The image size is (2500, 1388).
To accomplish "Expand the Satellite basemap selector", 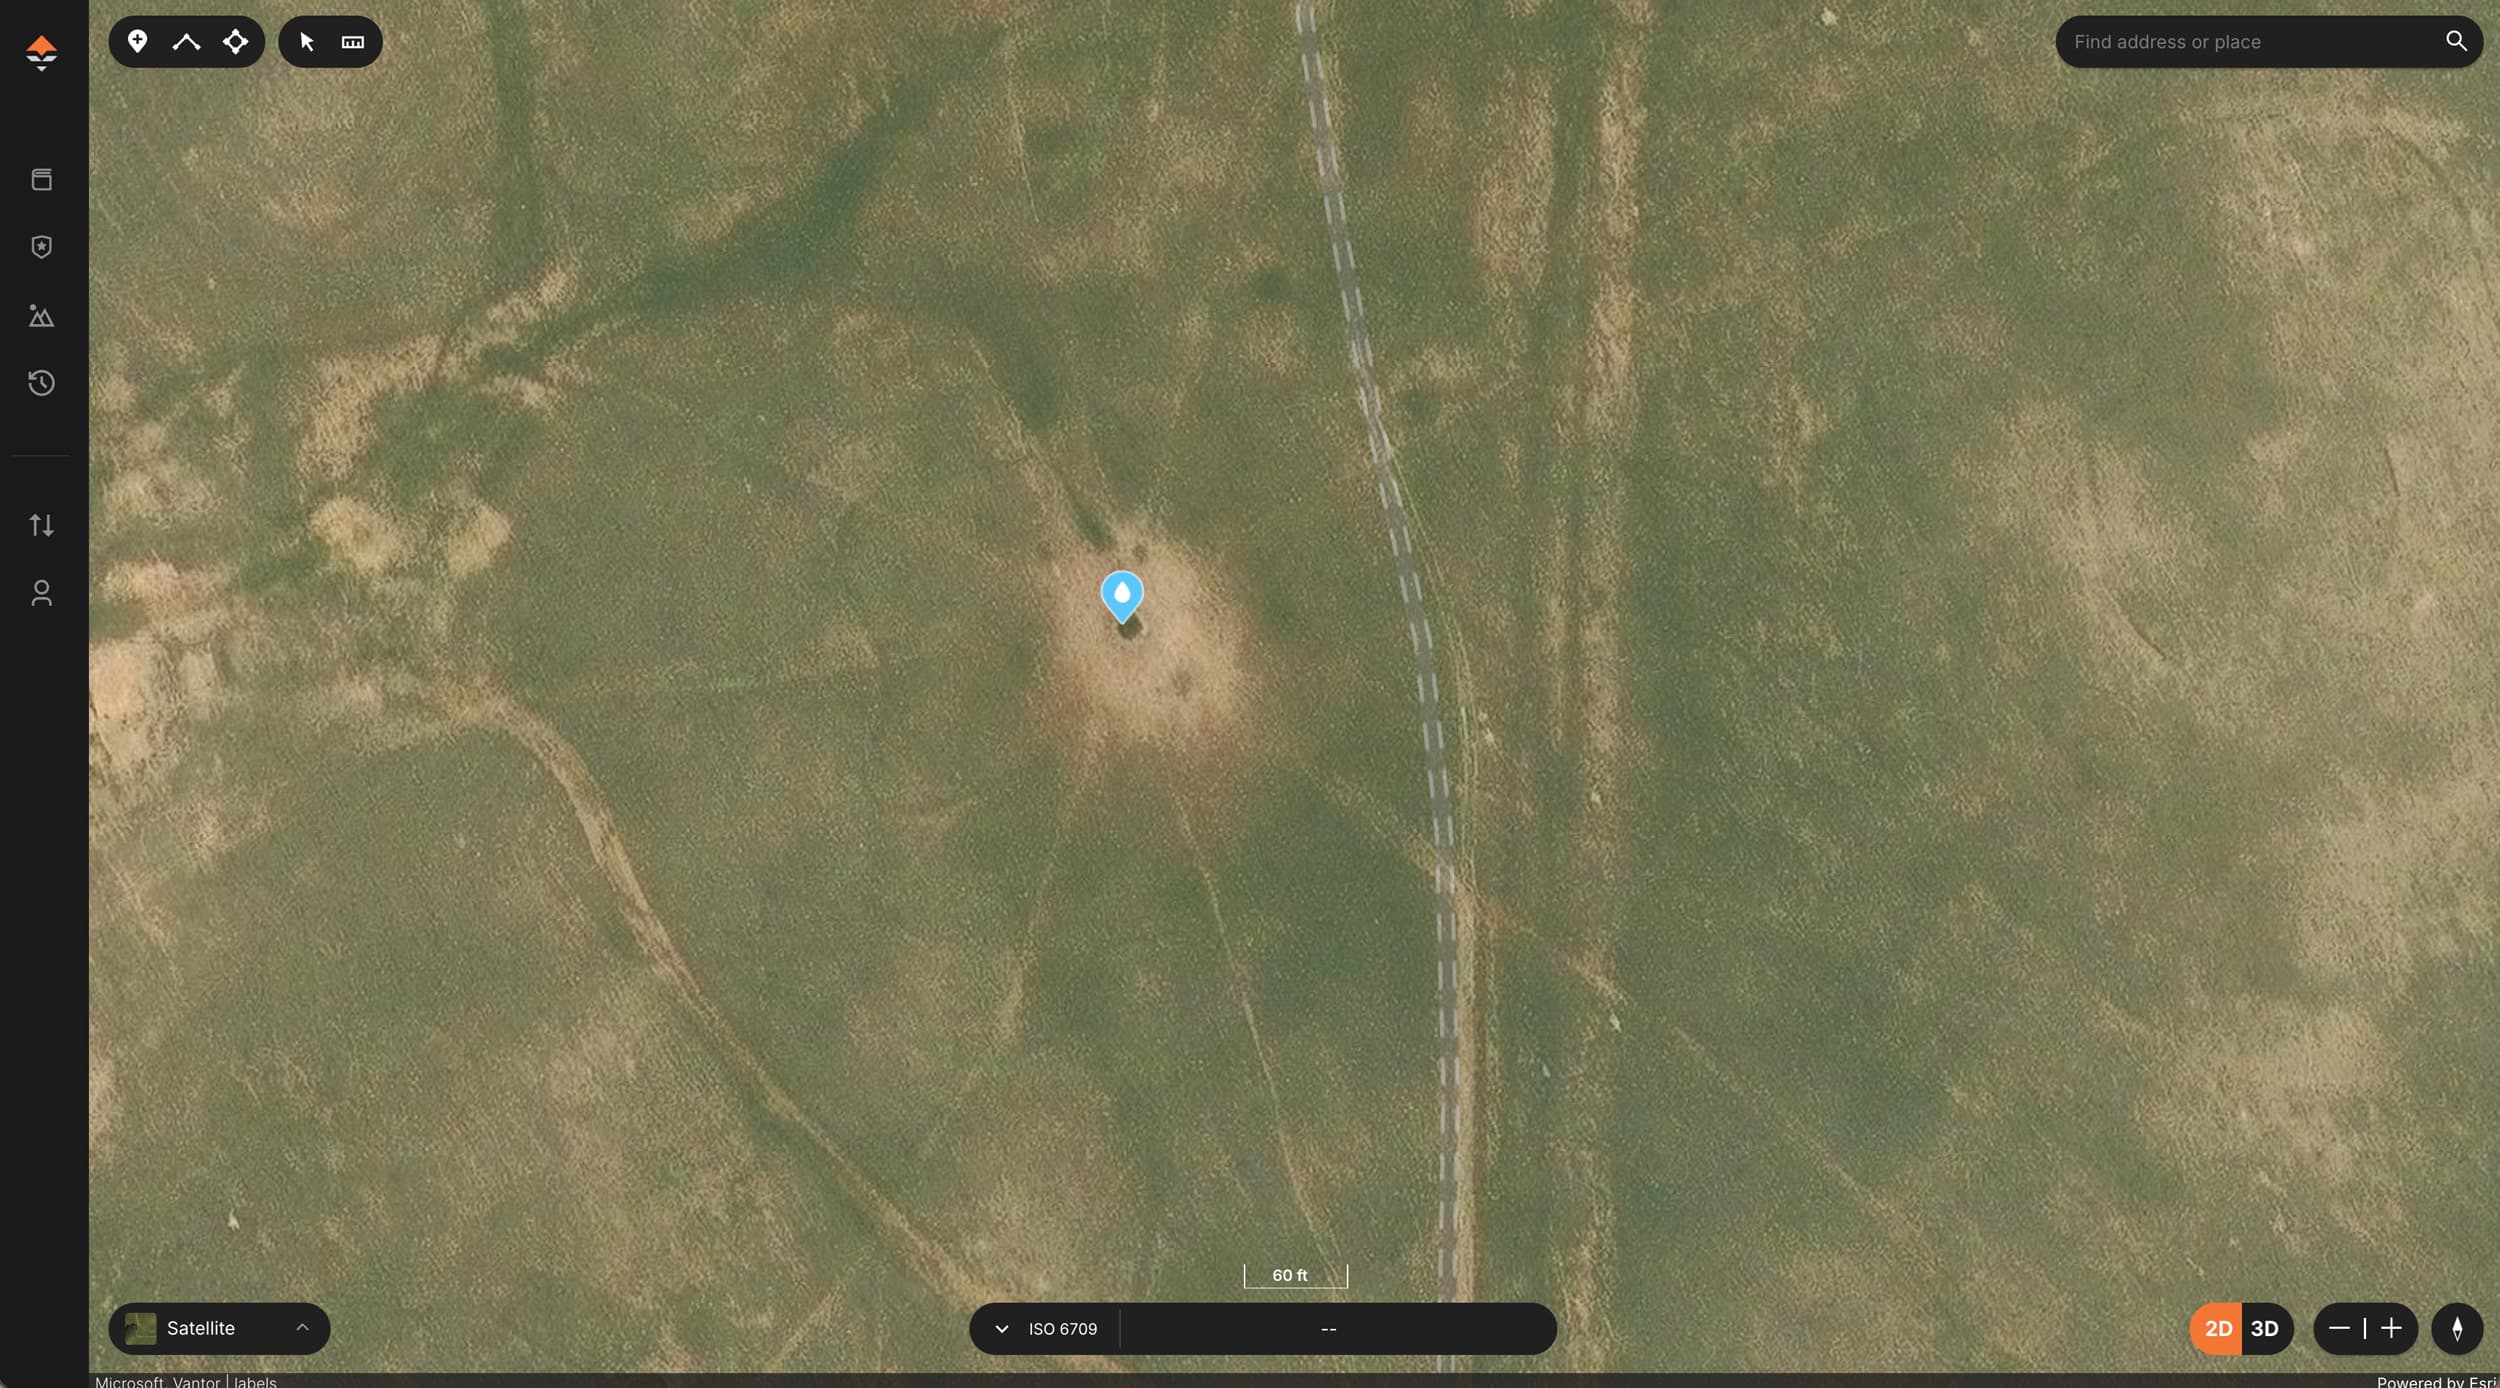I will (x=219, y=1328).
